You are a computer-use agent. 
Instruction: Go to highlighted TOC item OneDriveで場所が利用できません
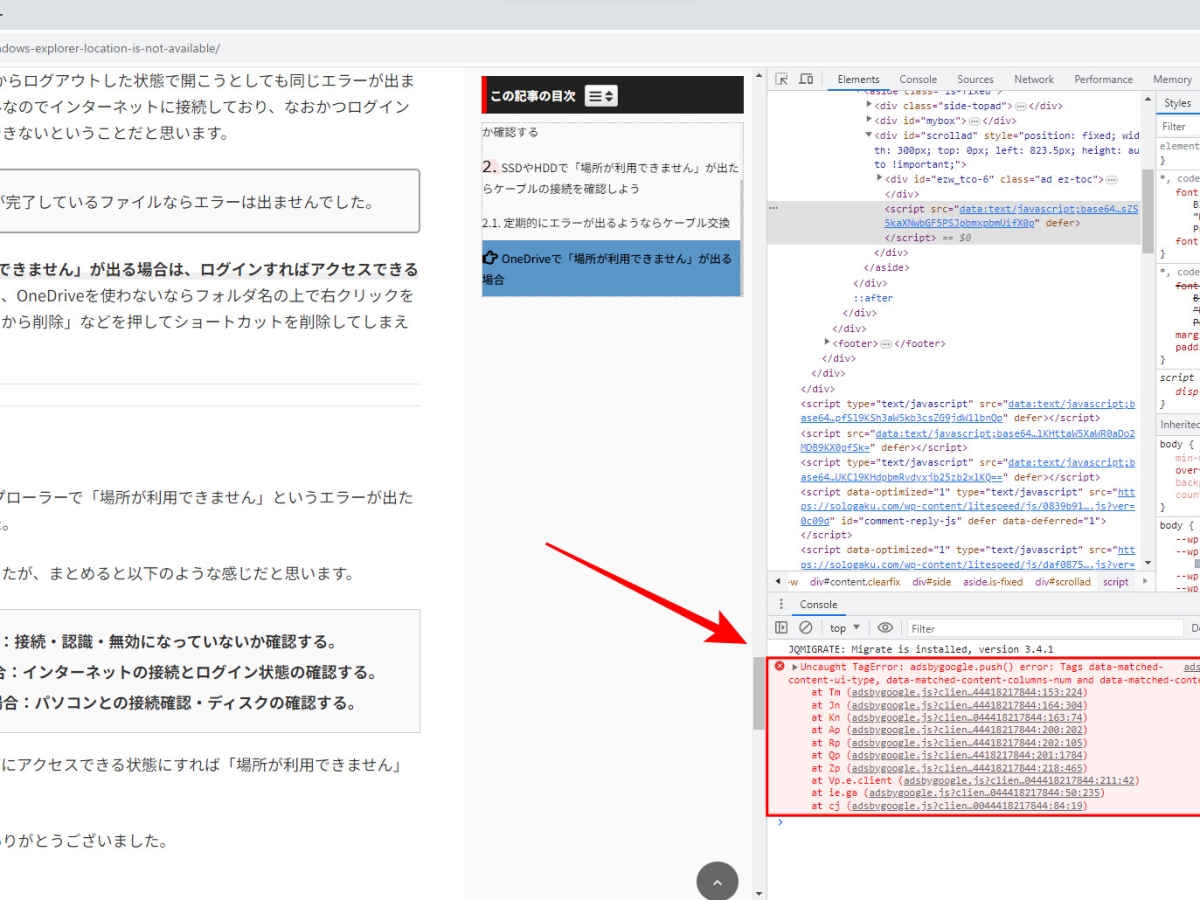pos(611,268)
